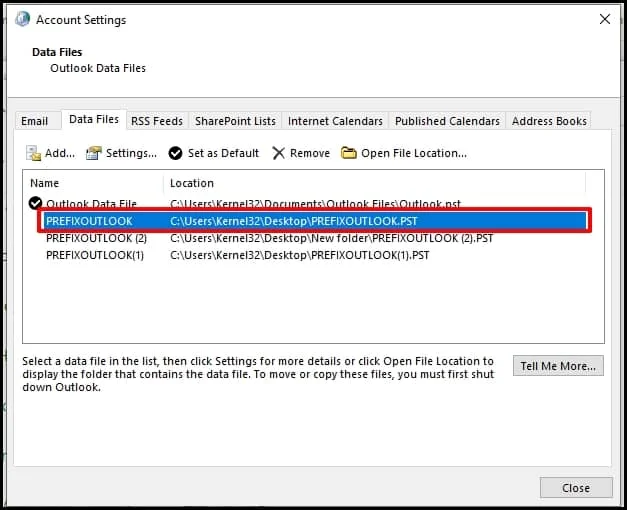Select the PREFIXOUTLOOK(1) entry
This screenshot has width=627, height=510.
[95, 255]
